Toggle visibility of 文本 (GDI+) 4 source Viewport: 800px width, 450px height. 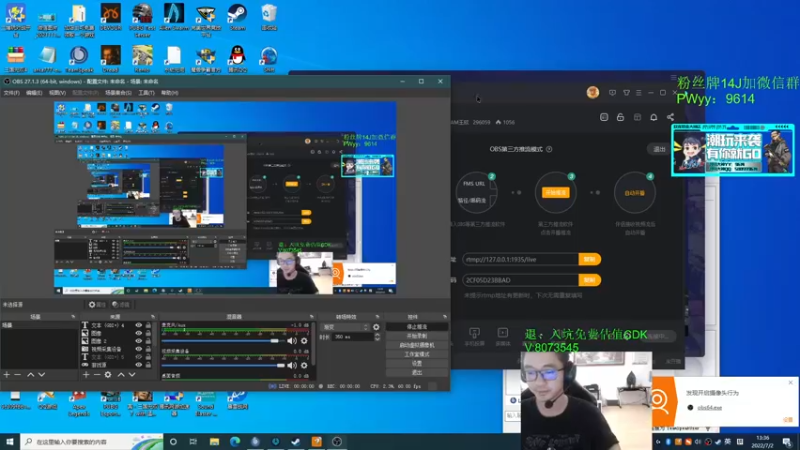pos(138,325)
